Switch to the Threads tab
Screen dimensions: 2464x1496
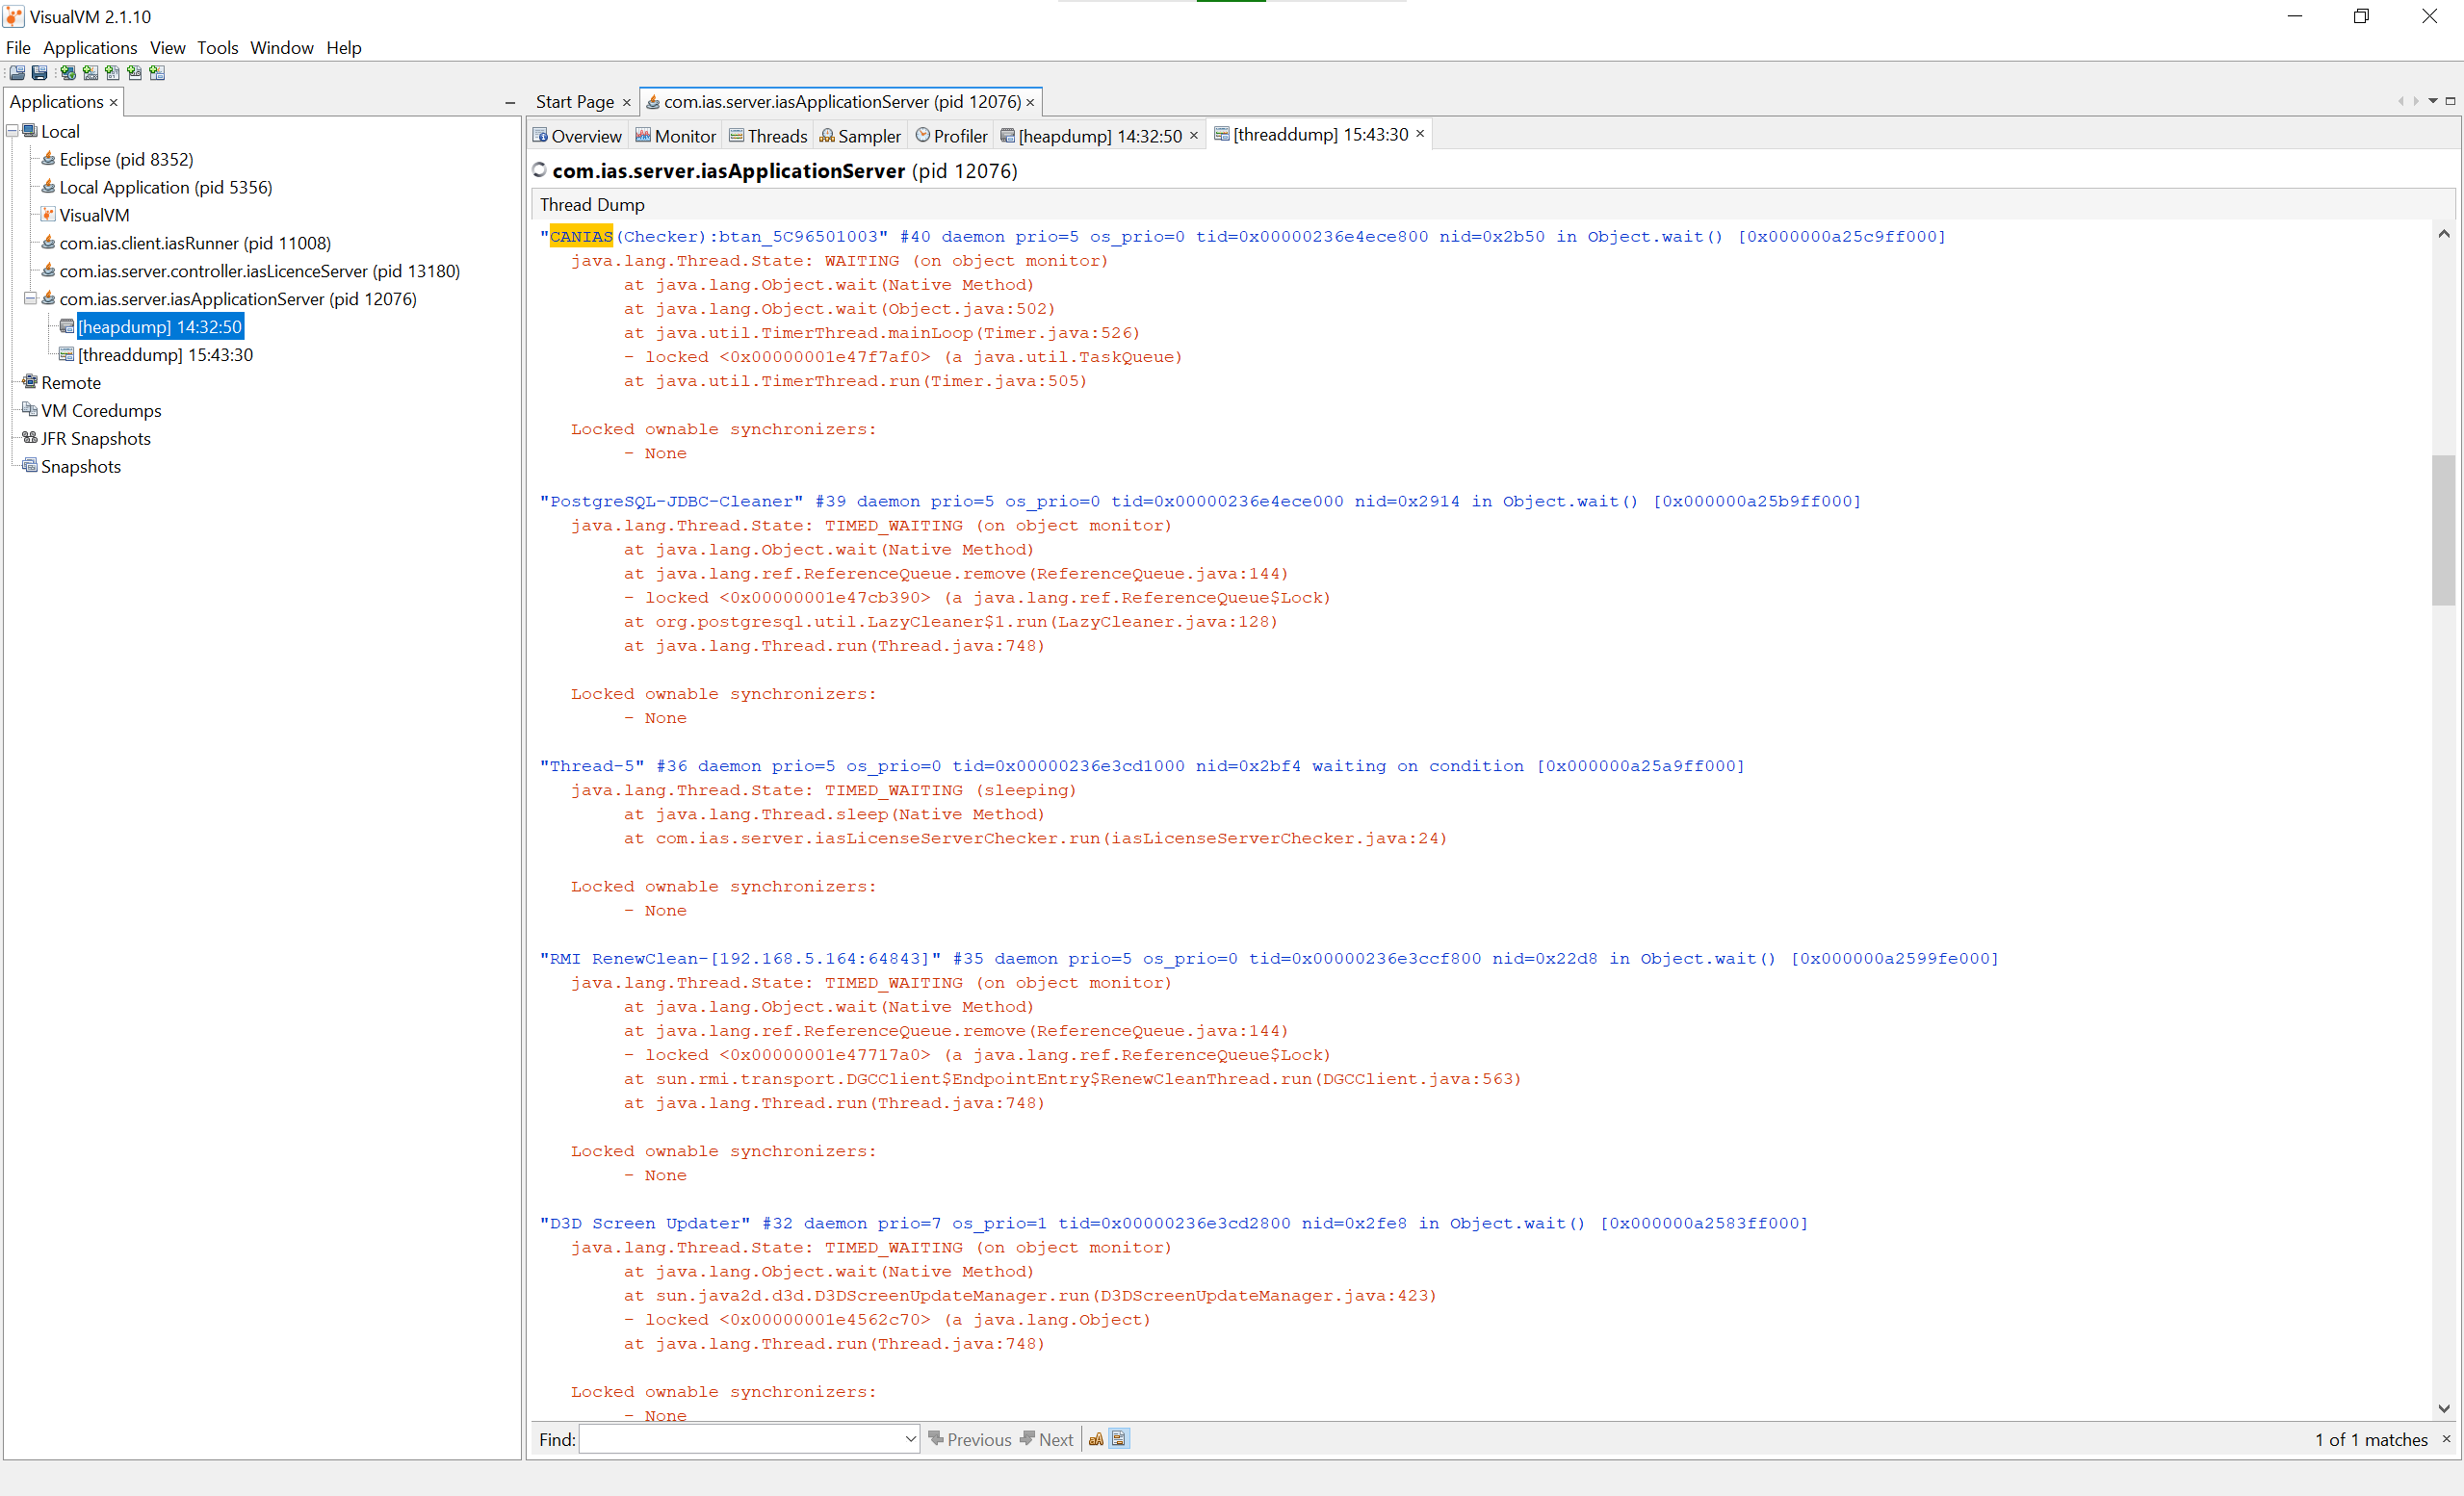(x=768, y=136)
